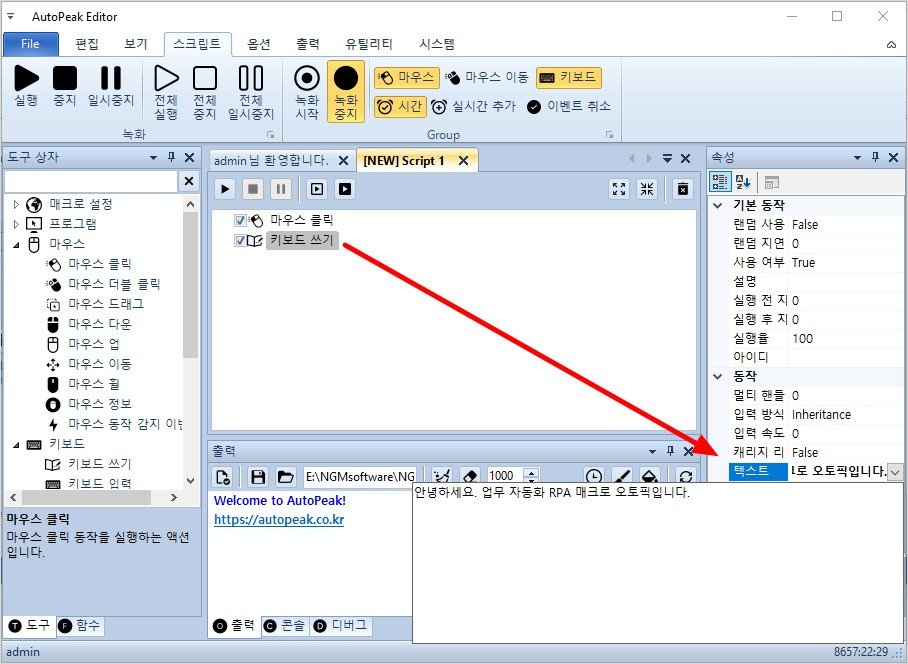The image size is (908, 664).
Task: Switch to the 함수 bottom tab
Action: click(x=80, y=625)
